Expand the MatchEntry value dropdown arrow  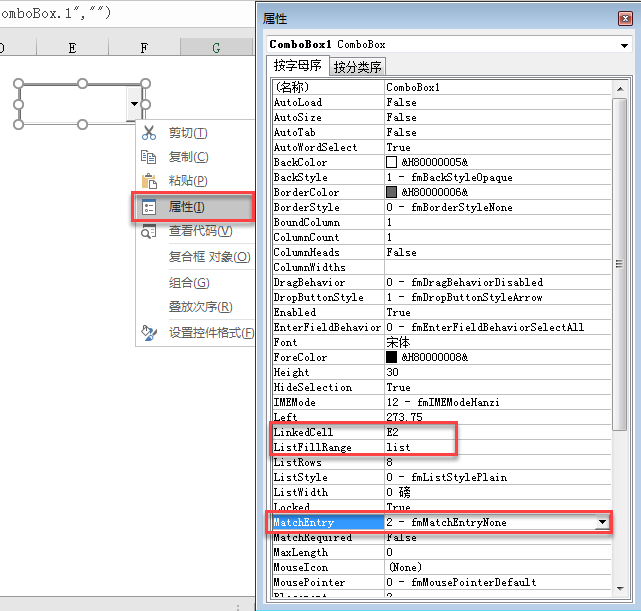pos(602,522)
